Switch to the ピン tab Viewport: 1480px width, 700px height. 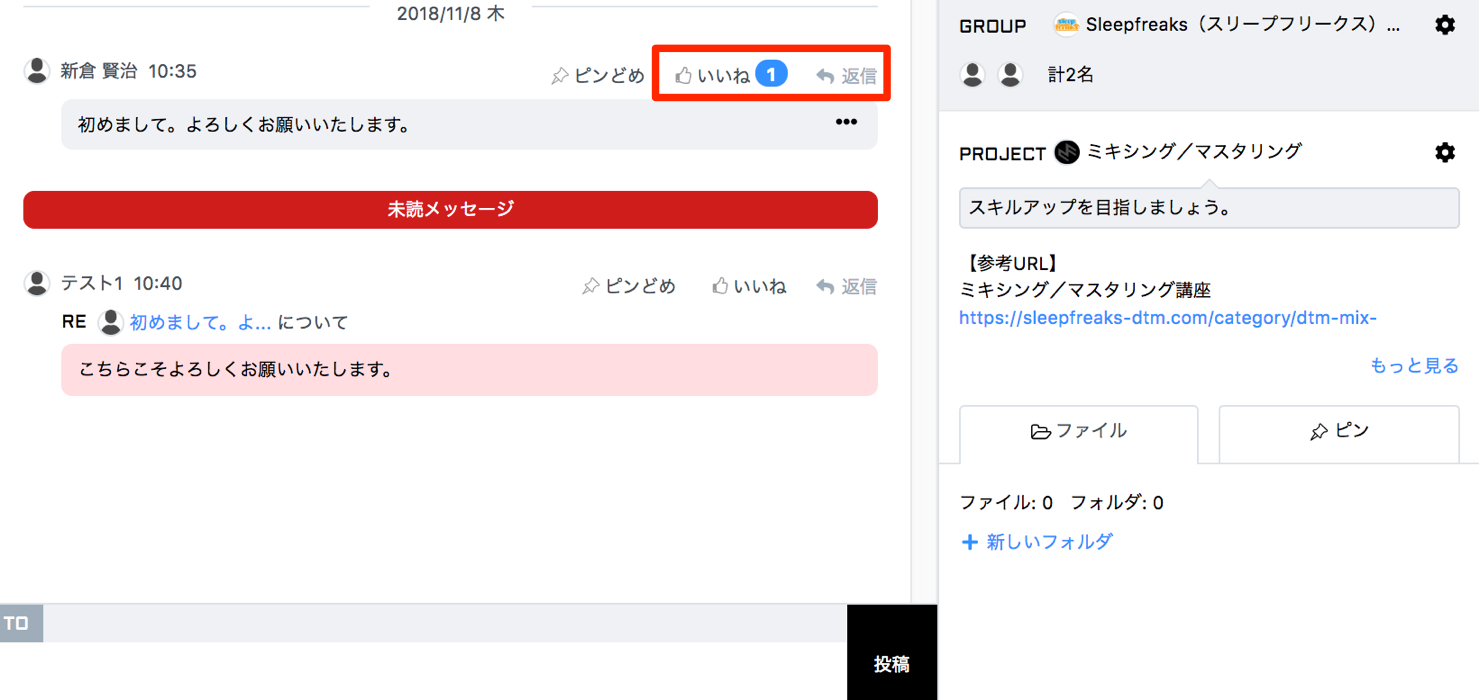pyautogui.click(x=1339, y=432)
